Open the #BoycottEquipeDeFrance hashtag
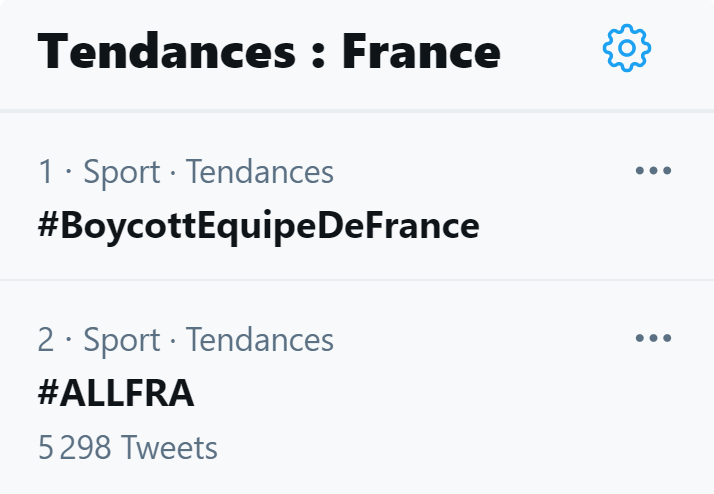714x494 pixels. [x=258, y=226]
